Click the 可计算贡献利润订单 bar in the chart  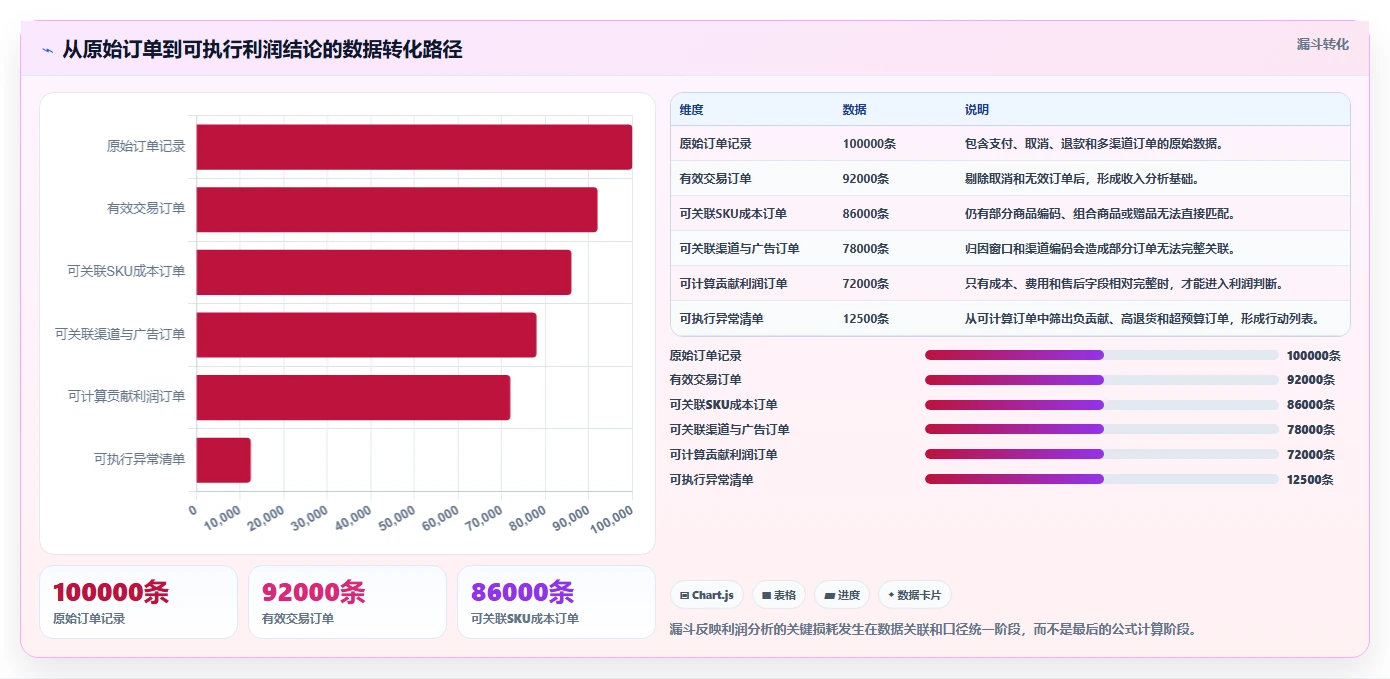click(353, 397)
